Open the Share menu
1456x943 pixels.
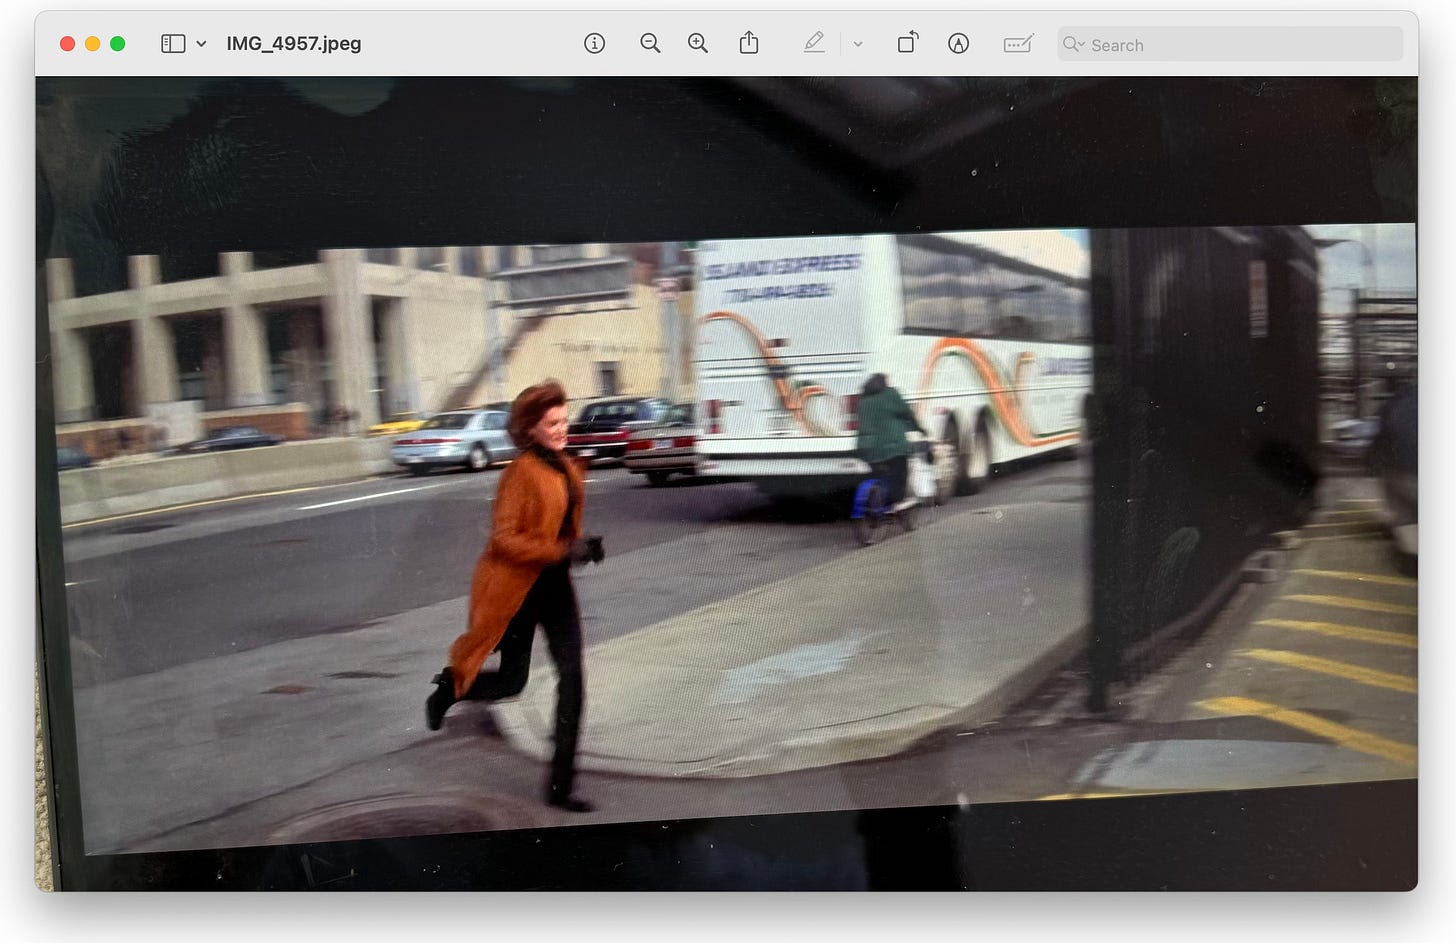pyautogui.click(x=749, y=43)
